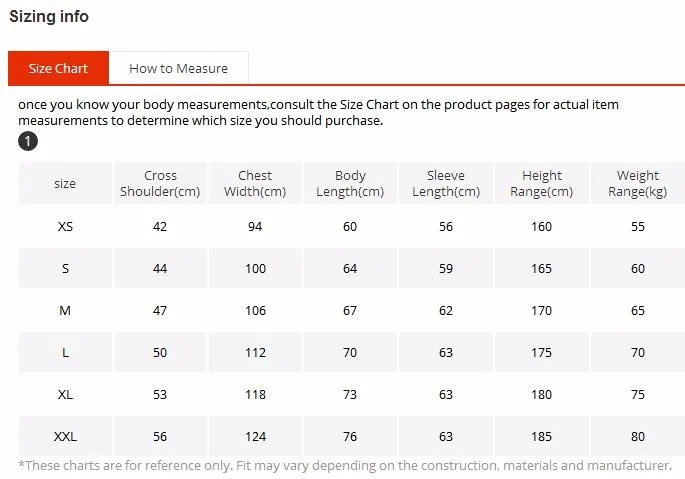
Task: Click the 124 chest width value
Action: (255, 437)
